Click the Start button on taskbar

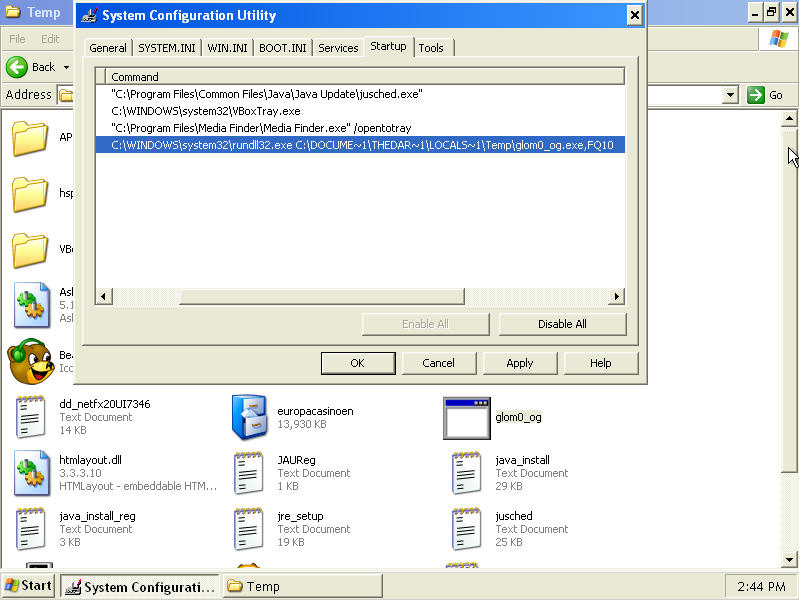(x=29, y=585)
